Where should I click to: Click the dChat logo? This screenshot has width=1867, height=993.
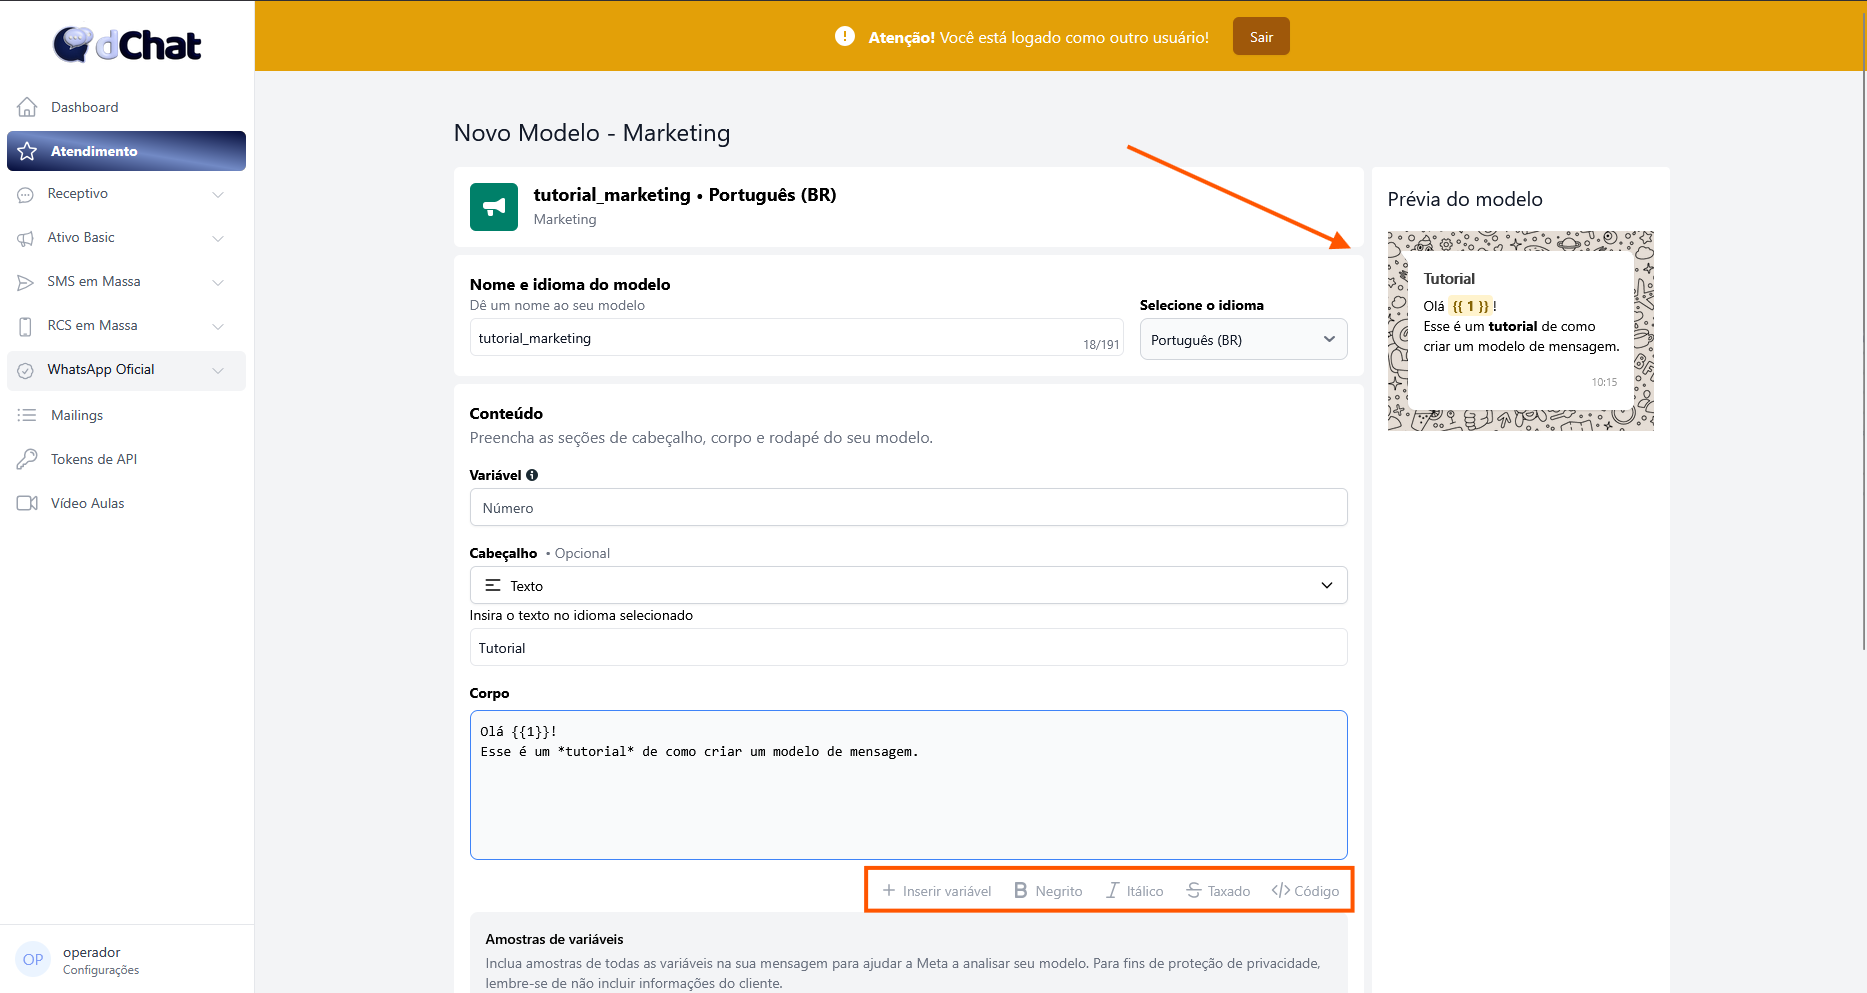(127, 45)
